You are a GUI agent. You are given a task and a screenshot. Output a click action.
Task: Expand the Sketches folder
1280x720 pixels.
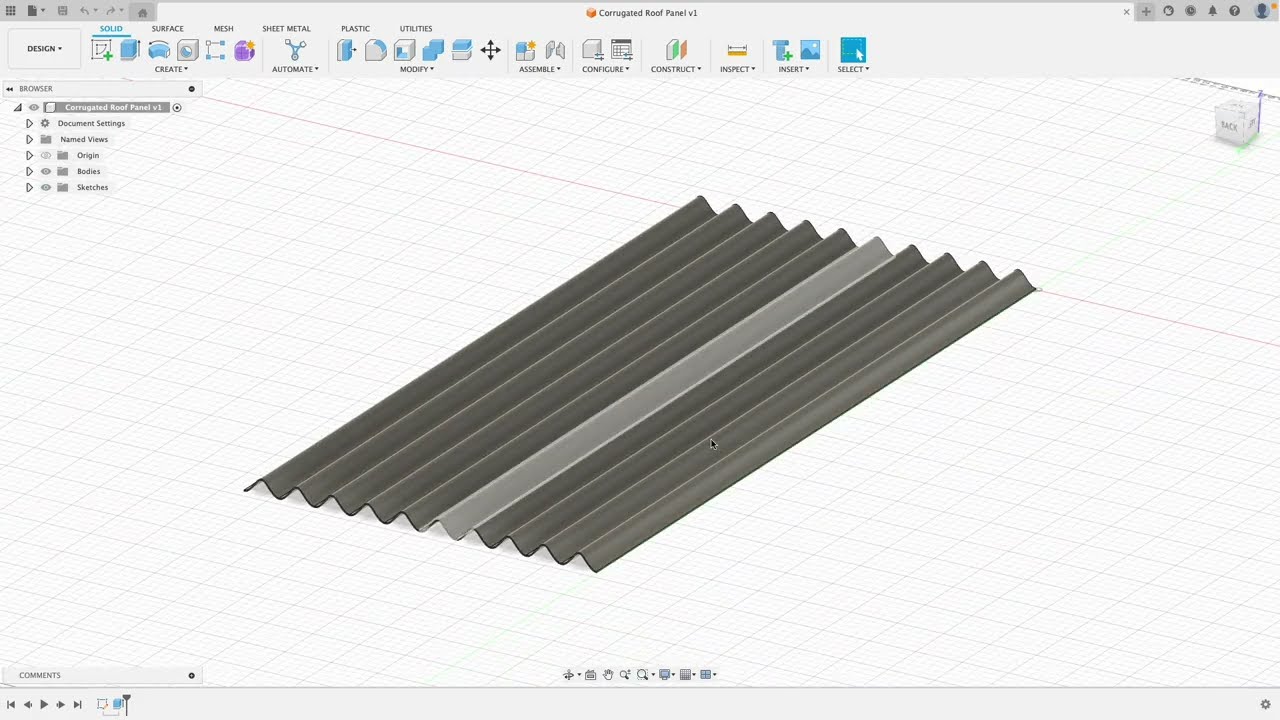[x=29, y=187]
